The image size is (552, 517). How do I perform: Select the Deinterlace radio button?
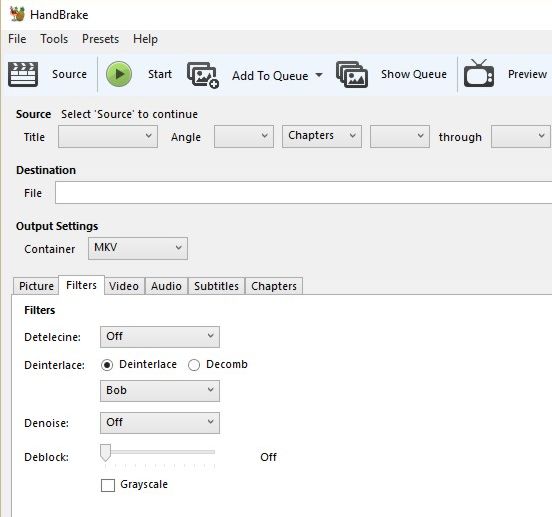tap(107, 365)
